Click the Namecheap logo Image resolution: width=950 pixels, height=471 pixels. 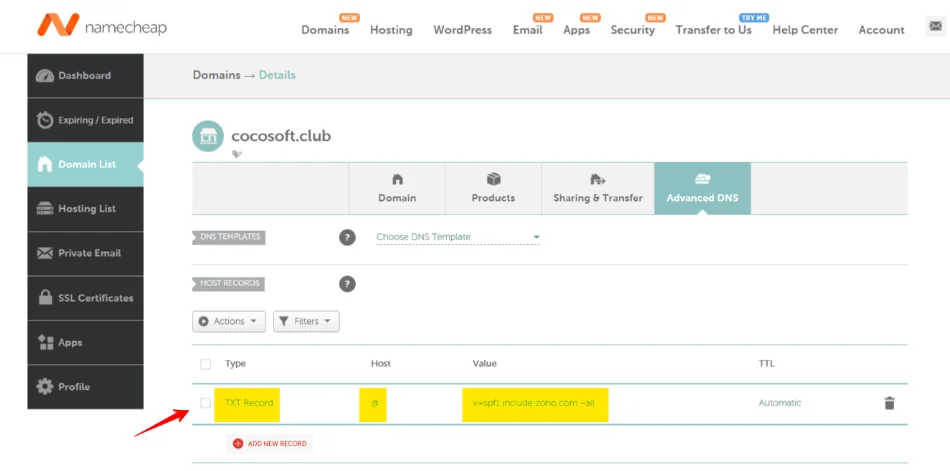[102, 25]
